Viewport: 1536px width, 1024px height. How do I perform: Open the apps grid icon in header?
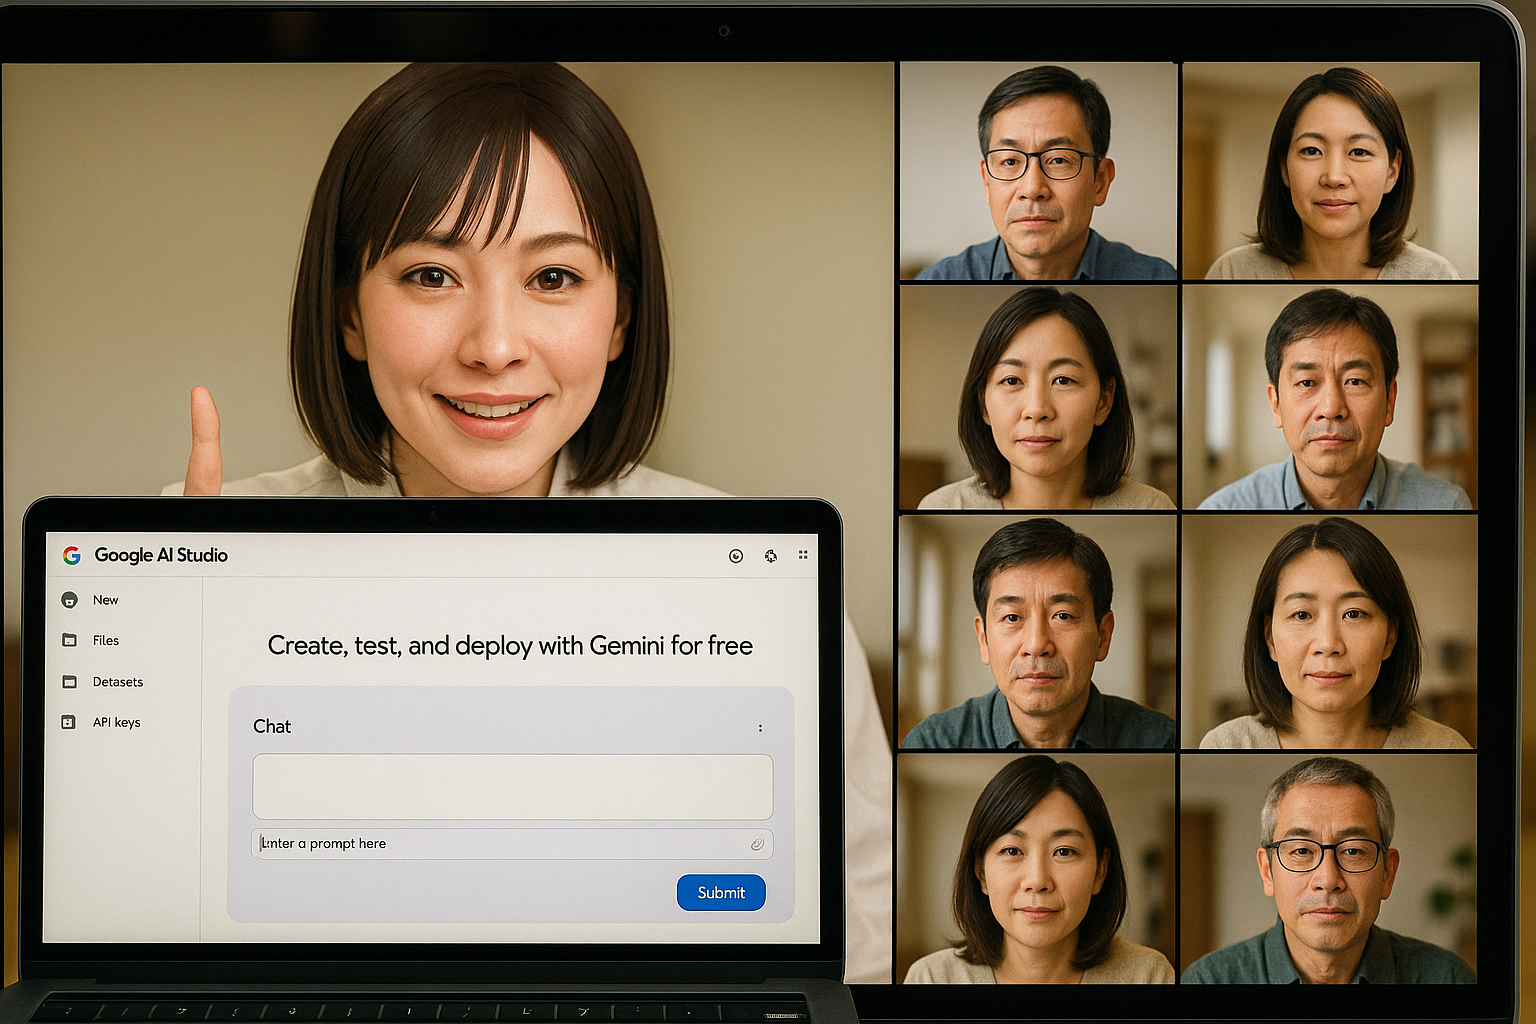pyautogui.click(x=803, y=554)
